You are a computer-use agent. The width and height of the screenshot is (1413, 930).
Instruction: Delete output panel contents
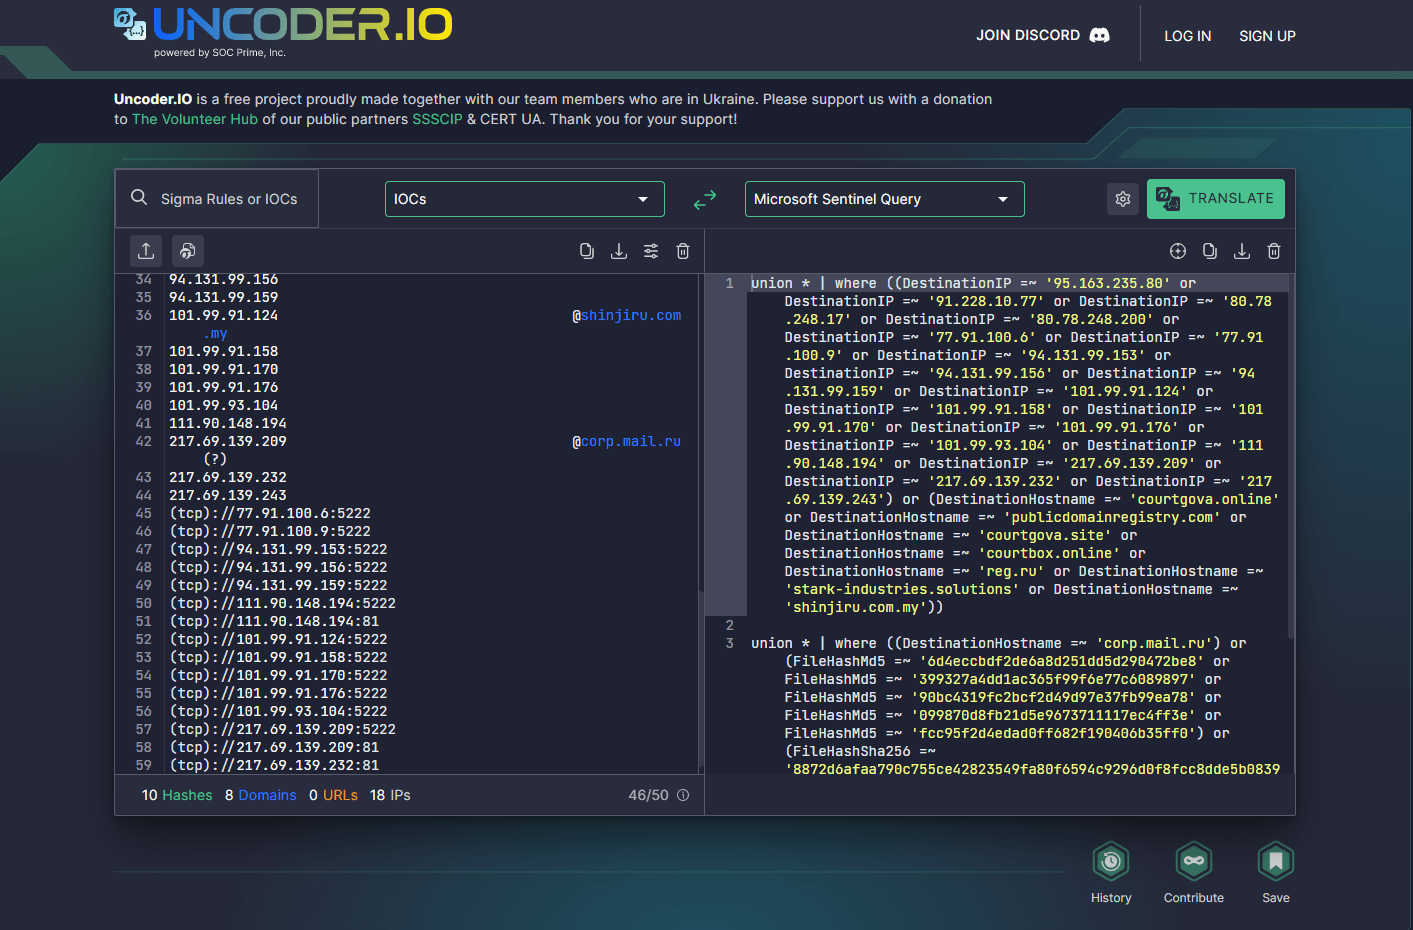[x=1274, y=251]
